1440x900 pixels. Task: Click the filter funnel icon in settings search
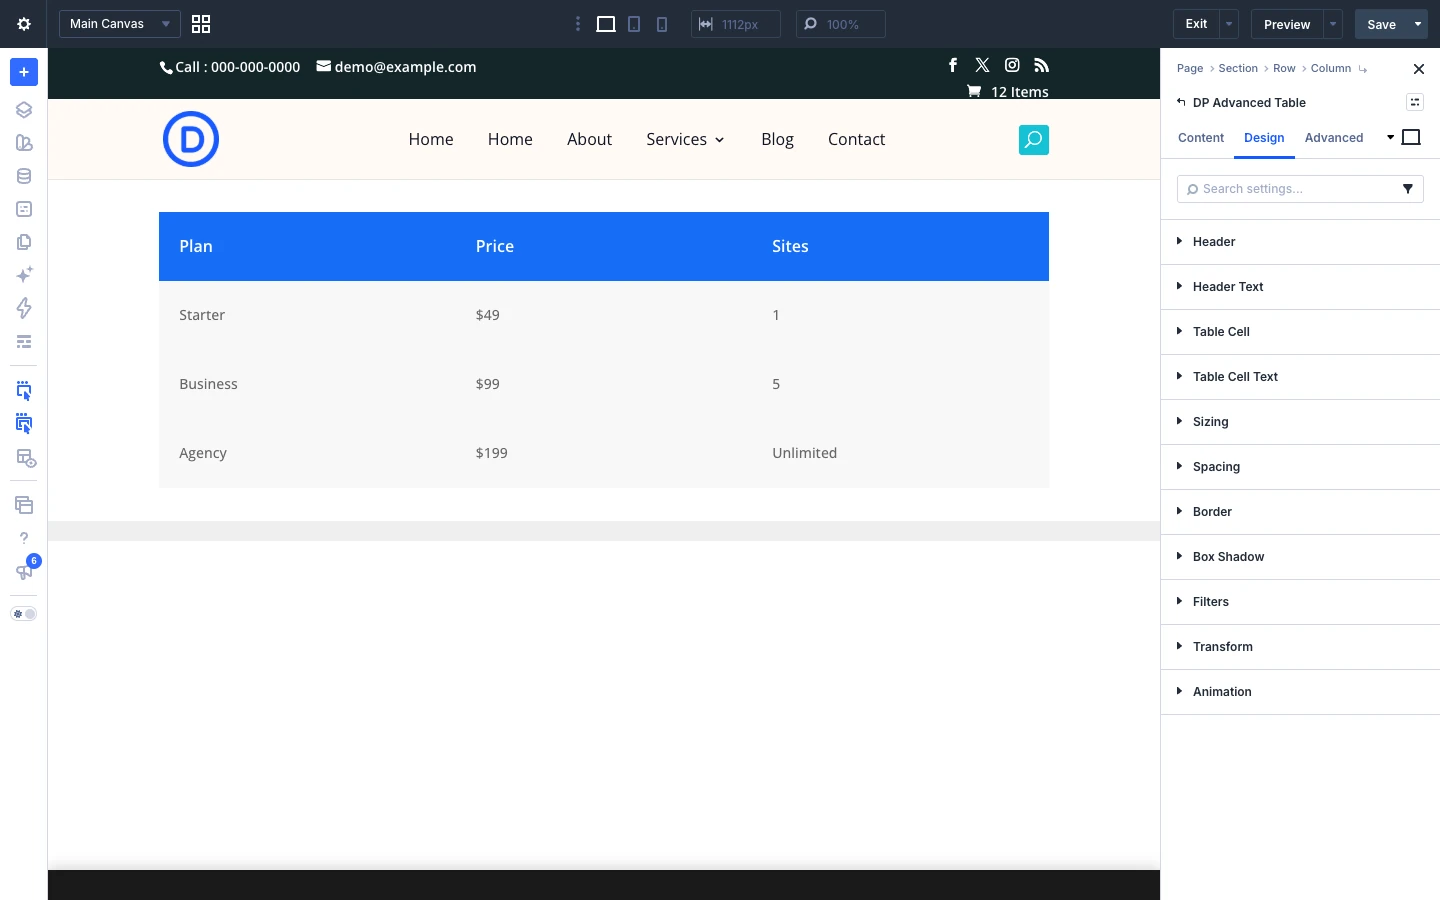(x=1408, y=189)
